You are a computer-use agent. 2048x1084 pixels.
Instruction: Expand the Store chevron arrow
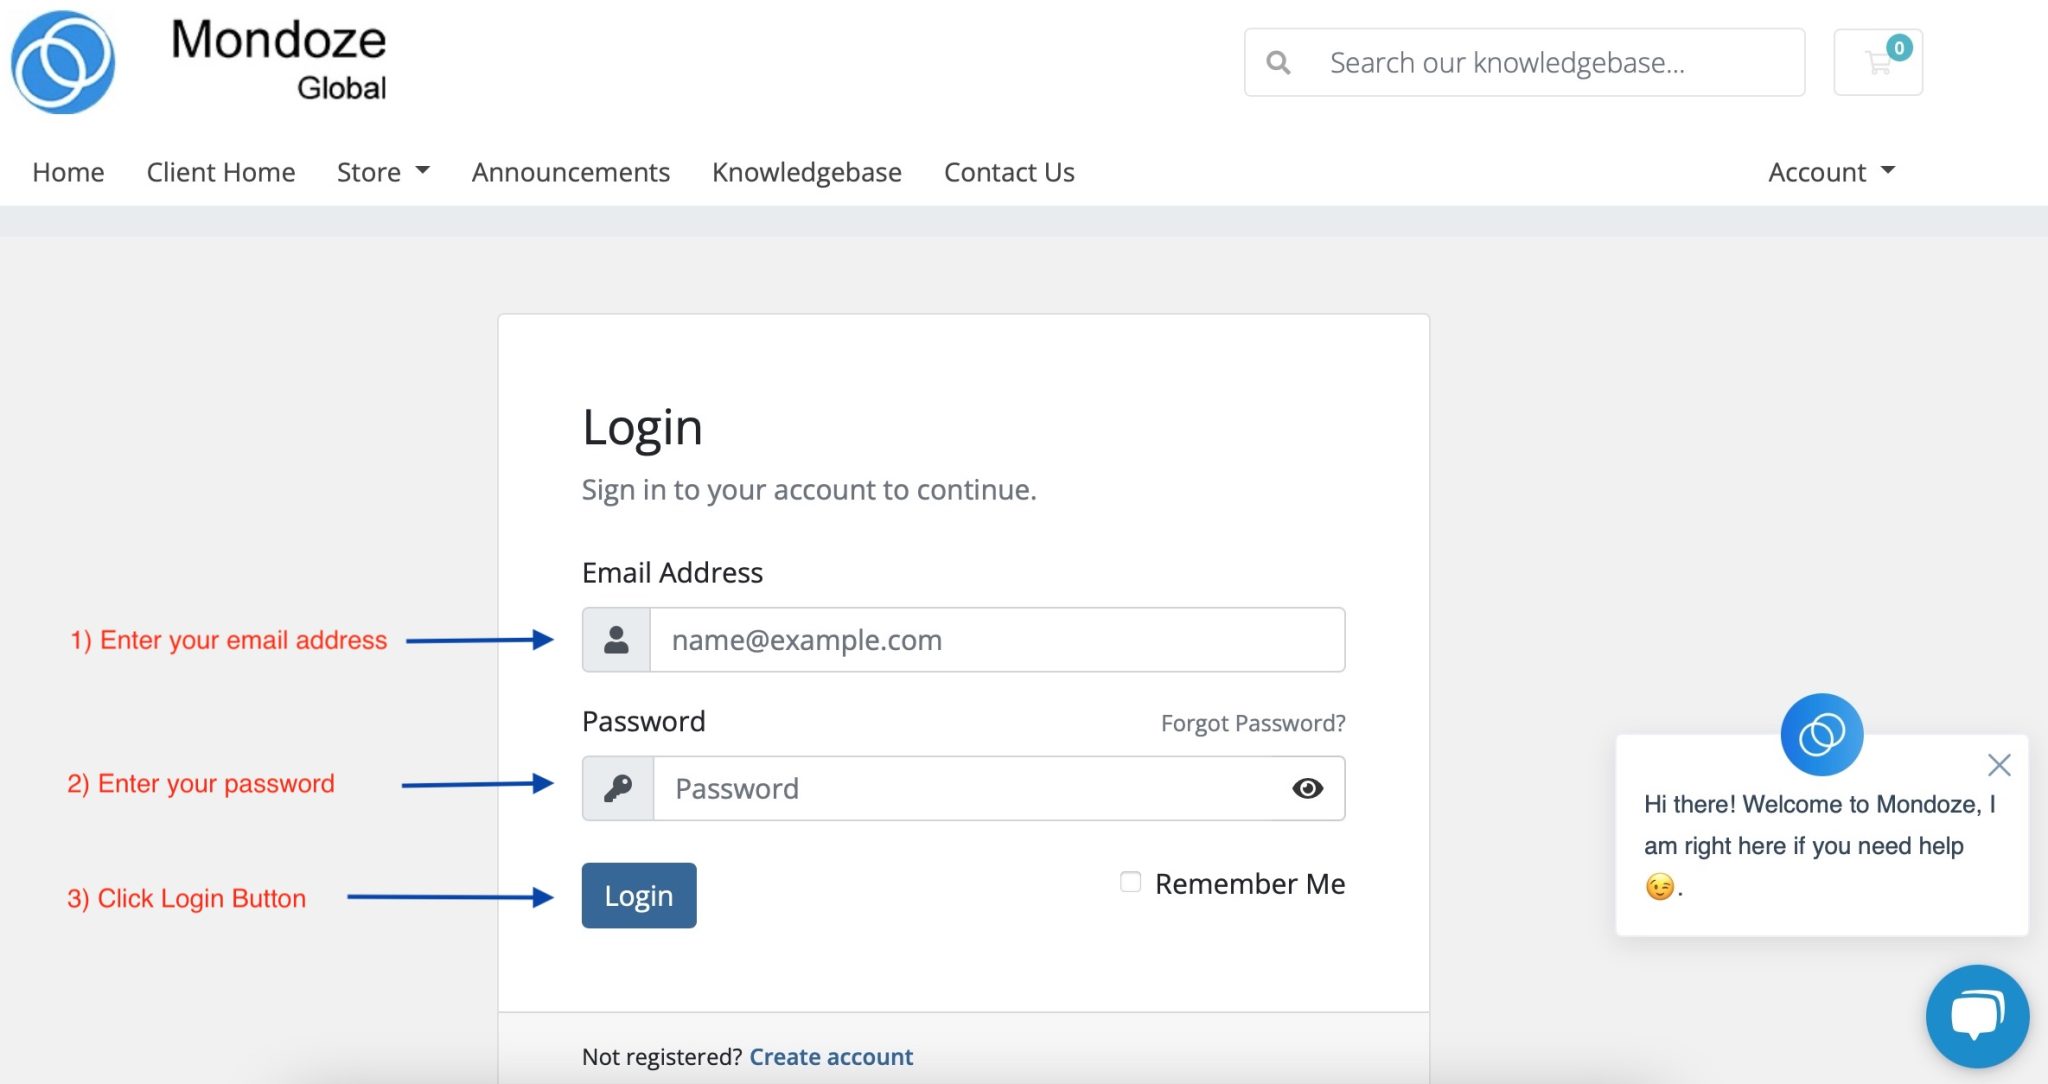coord(423,172)
